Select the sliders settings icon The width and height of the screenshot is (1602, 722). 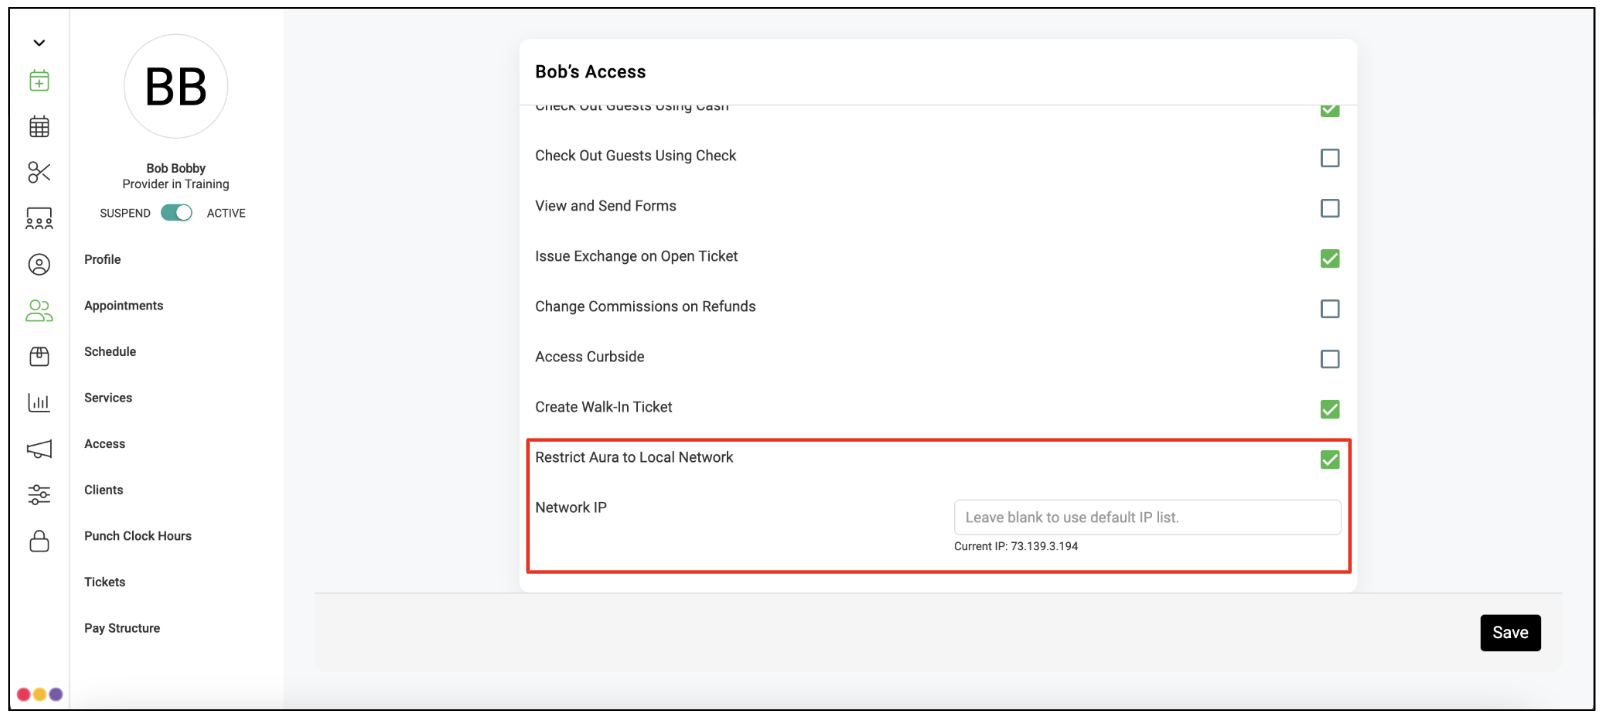tap(39, 494)
